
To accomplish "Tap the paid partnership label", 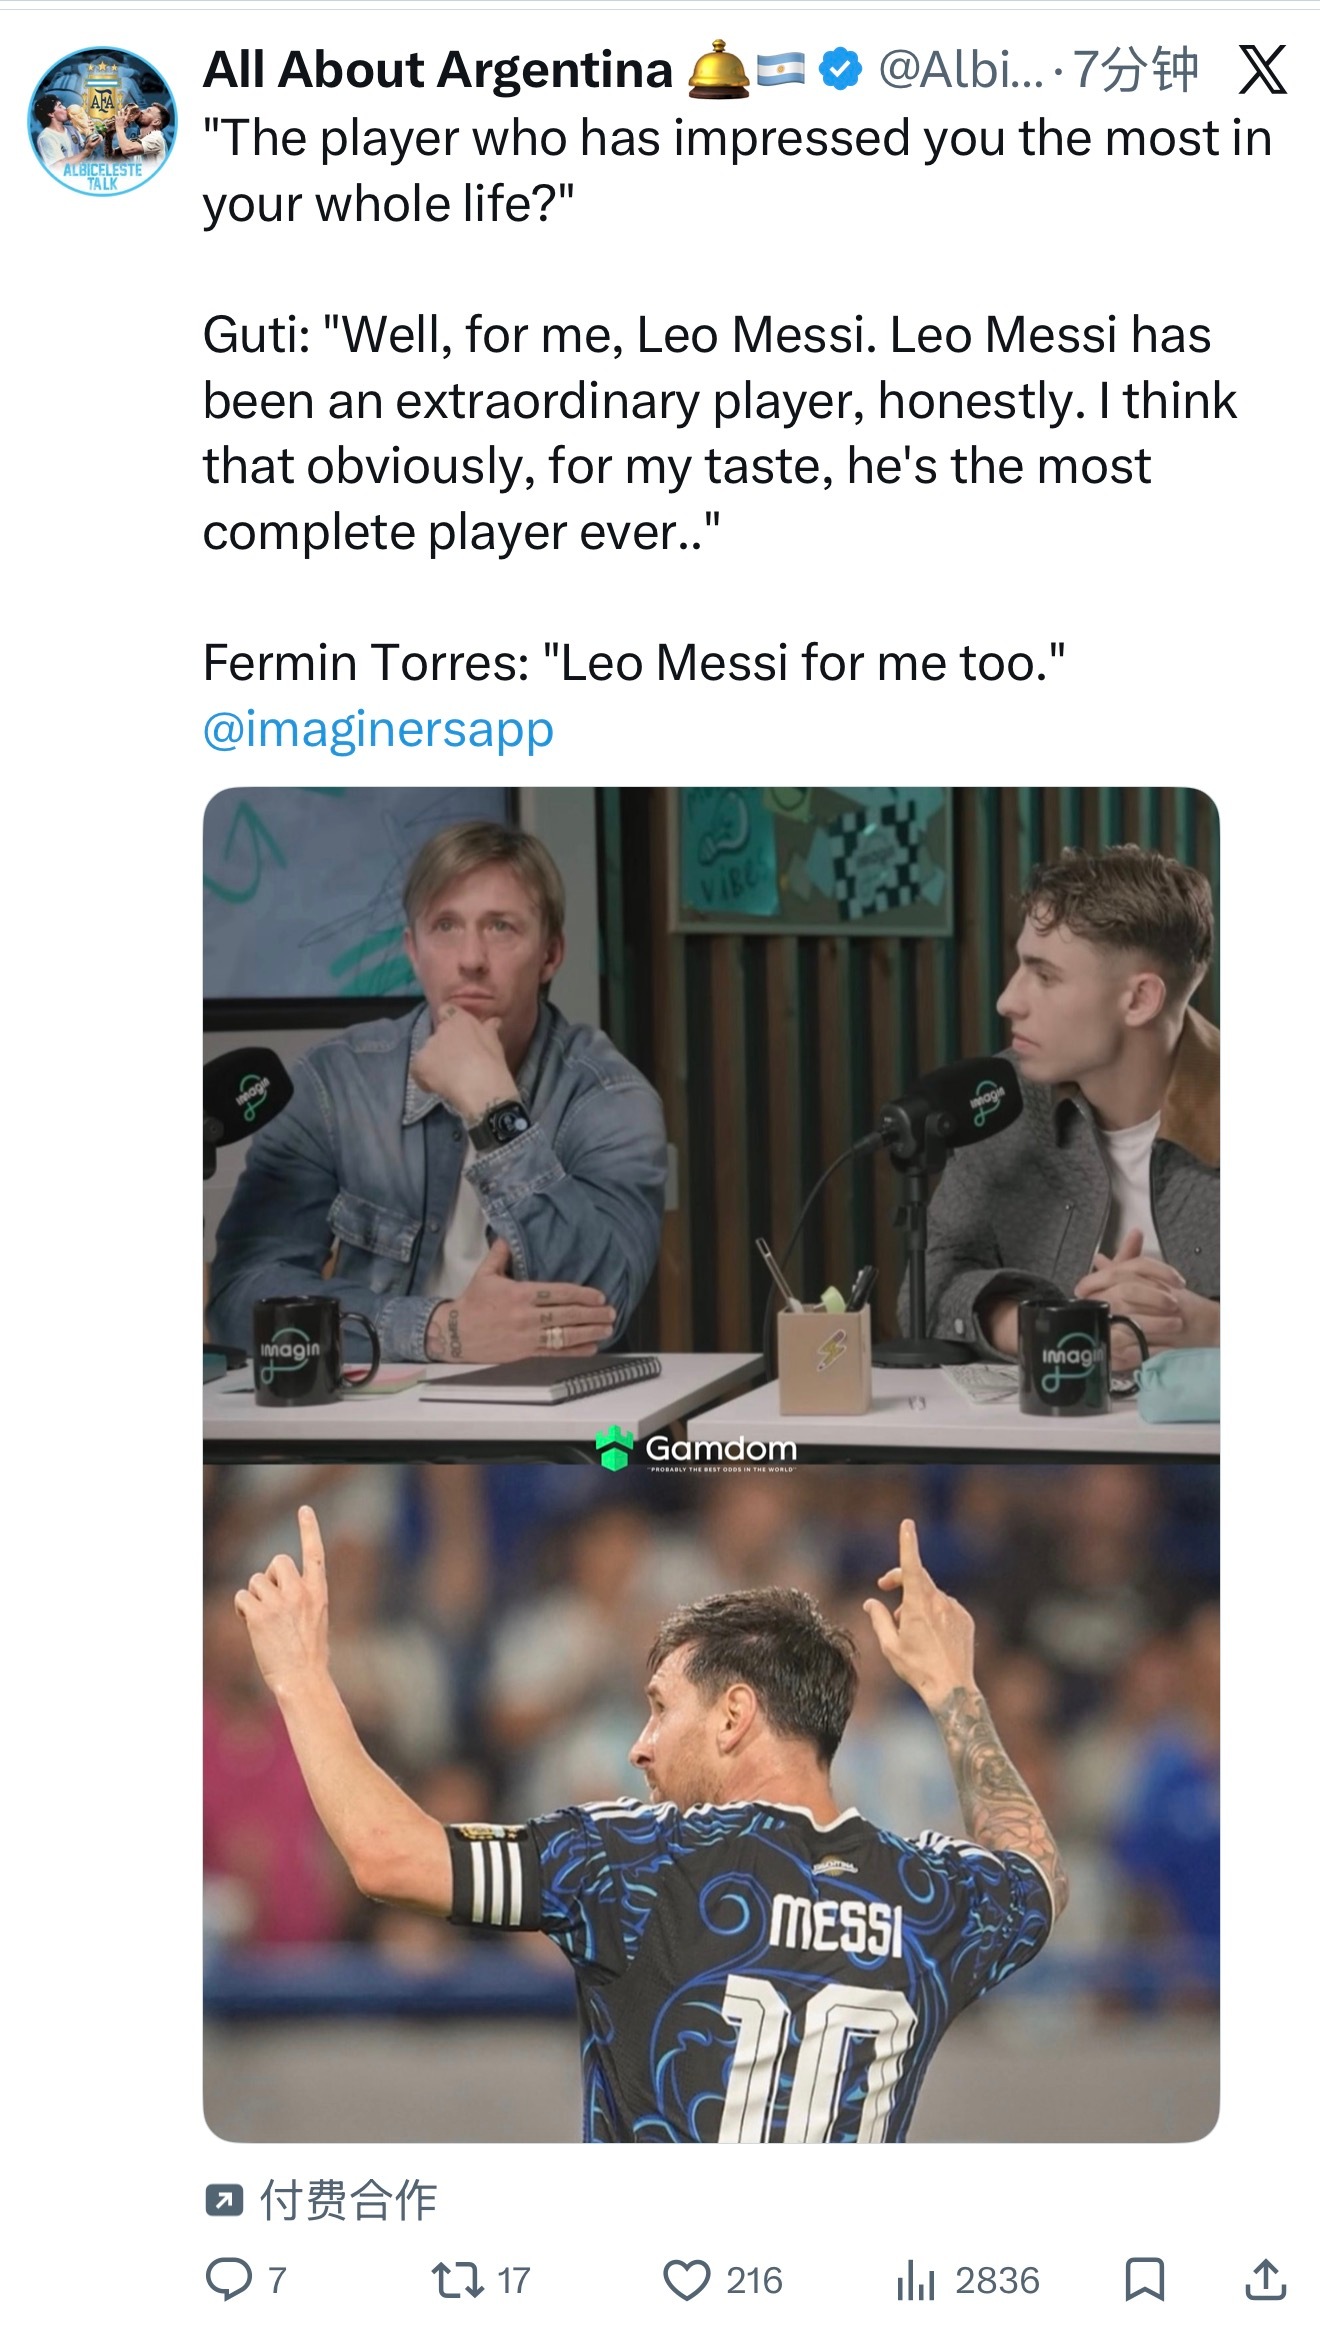I will point(348,2200).
